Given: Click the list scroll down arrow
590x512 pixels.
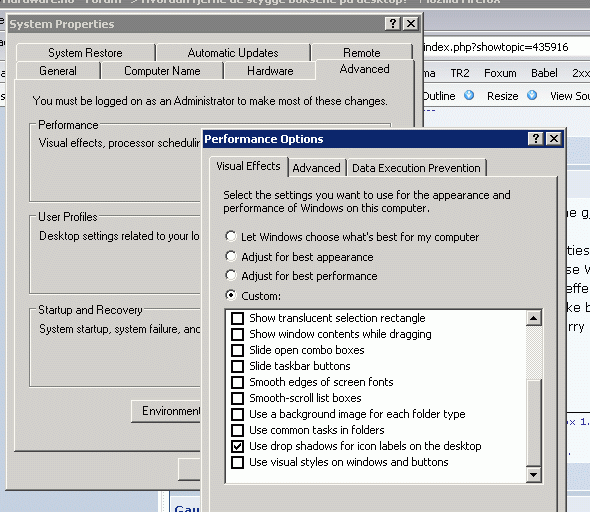Looking at the screenshot, I should click(534, 474).
